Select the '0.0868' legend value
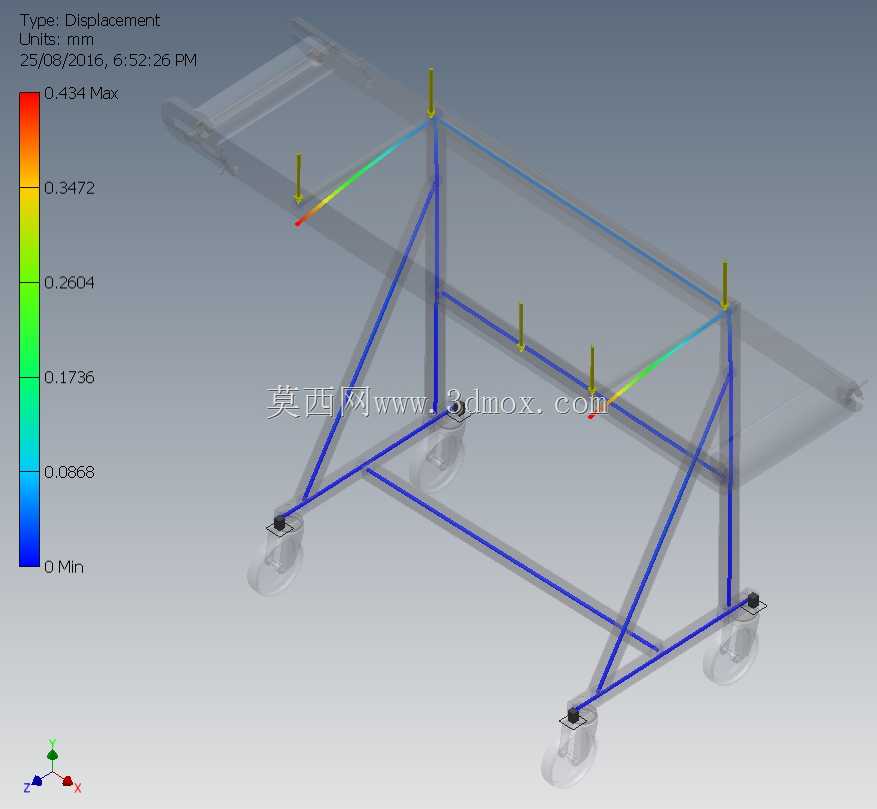 [x=69, y=472]
